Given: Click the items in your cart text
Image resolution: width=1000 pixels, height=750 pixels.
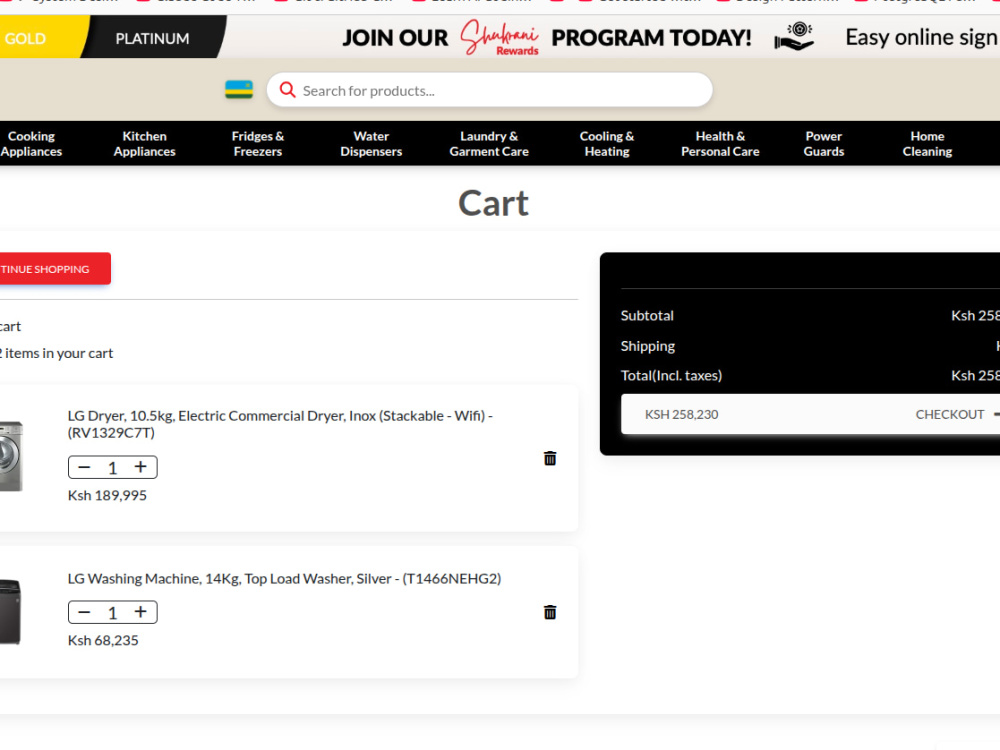Looking at the screenshot, I should (x=57, y=353).
